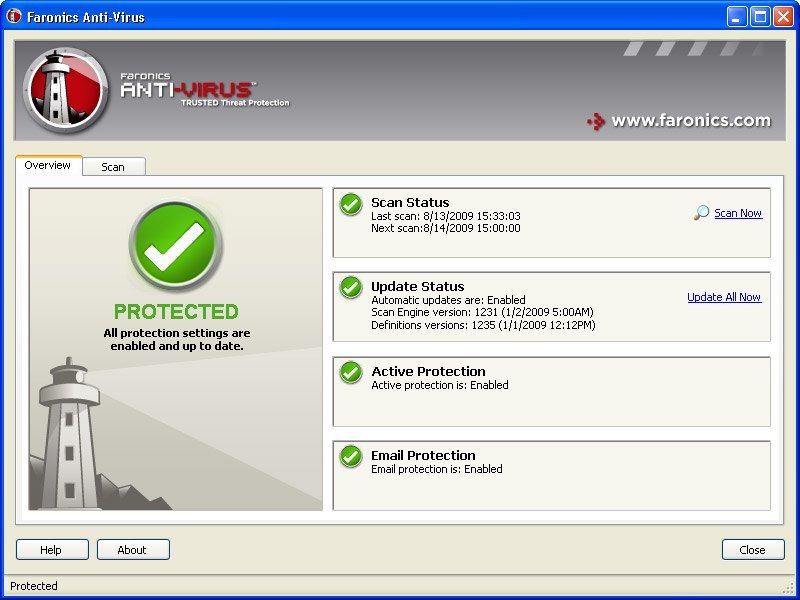Click the Faronics icon in the title bar
The width and height of the screenshot is (800, 600).
12,16
